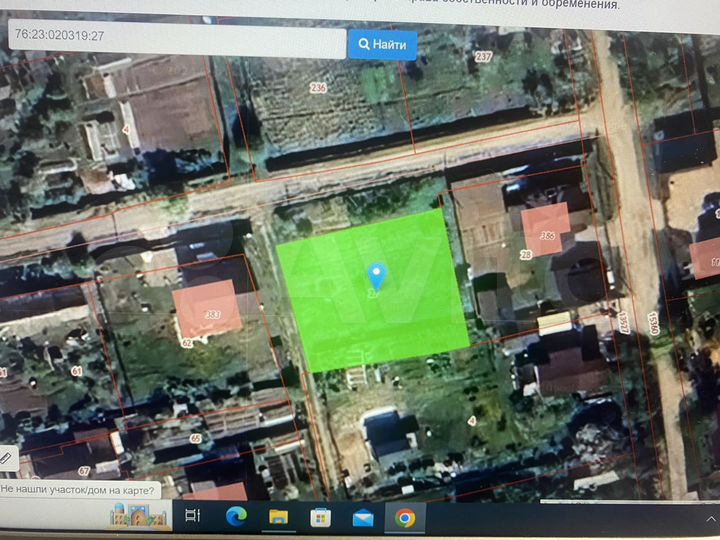Viewport: 720px width, 540px height.
Task: Switch to Chrome in the taskbar
Action: click(x=405, y=518)
